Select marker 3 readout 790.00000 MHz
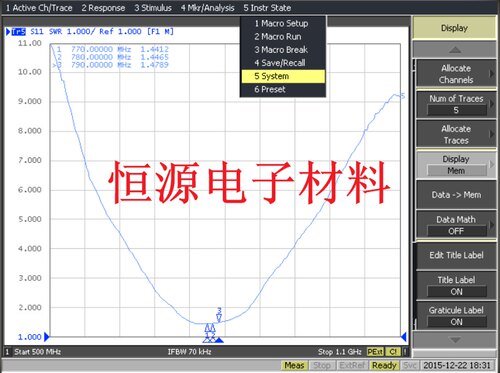The height and width of the screenshot is (373, 500). click(x=111, y=65)
